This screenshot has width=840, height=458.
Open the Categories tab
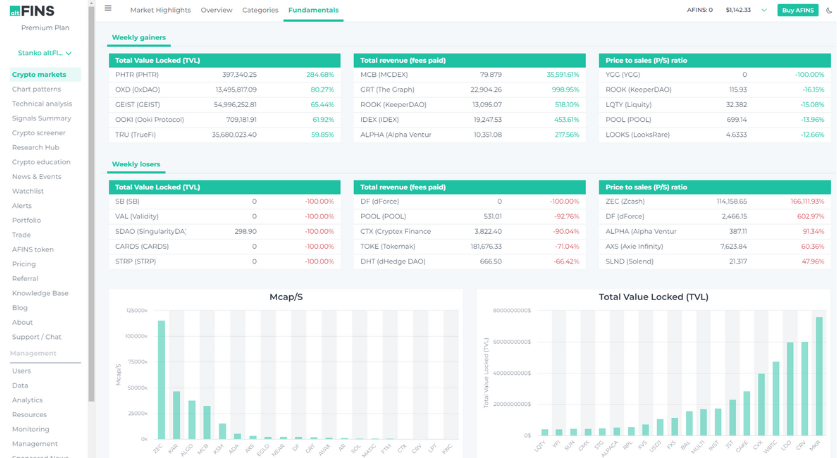260,10
